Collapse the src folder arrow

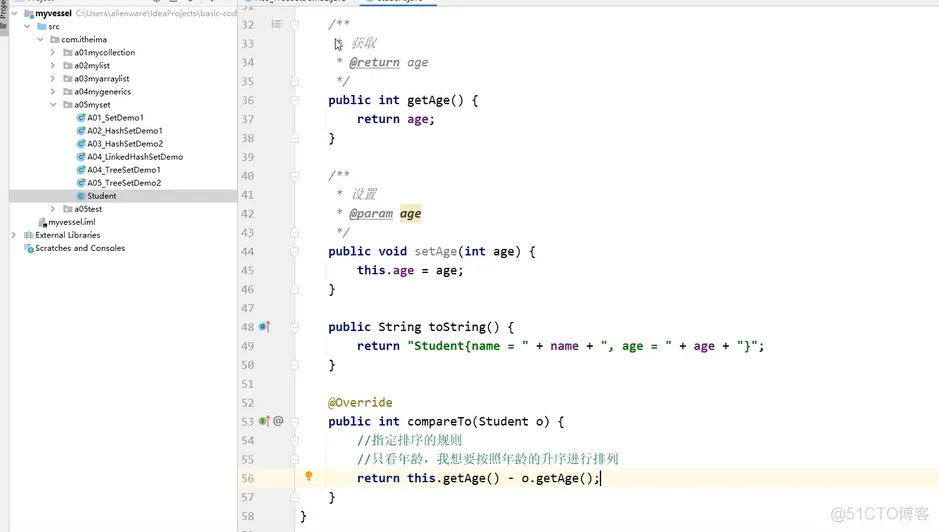click(27, 26)
